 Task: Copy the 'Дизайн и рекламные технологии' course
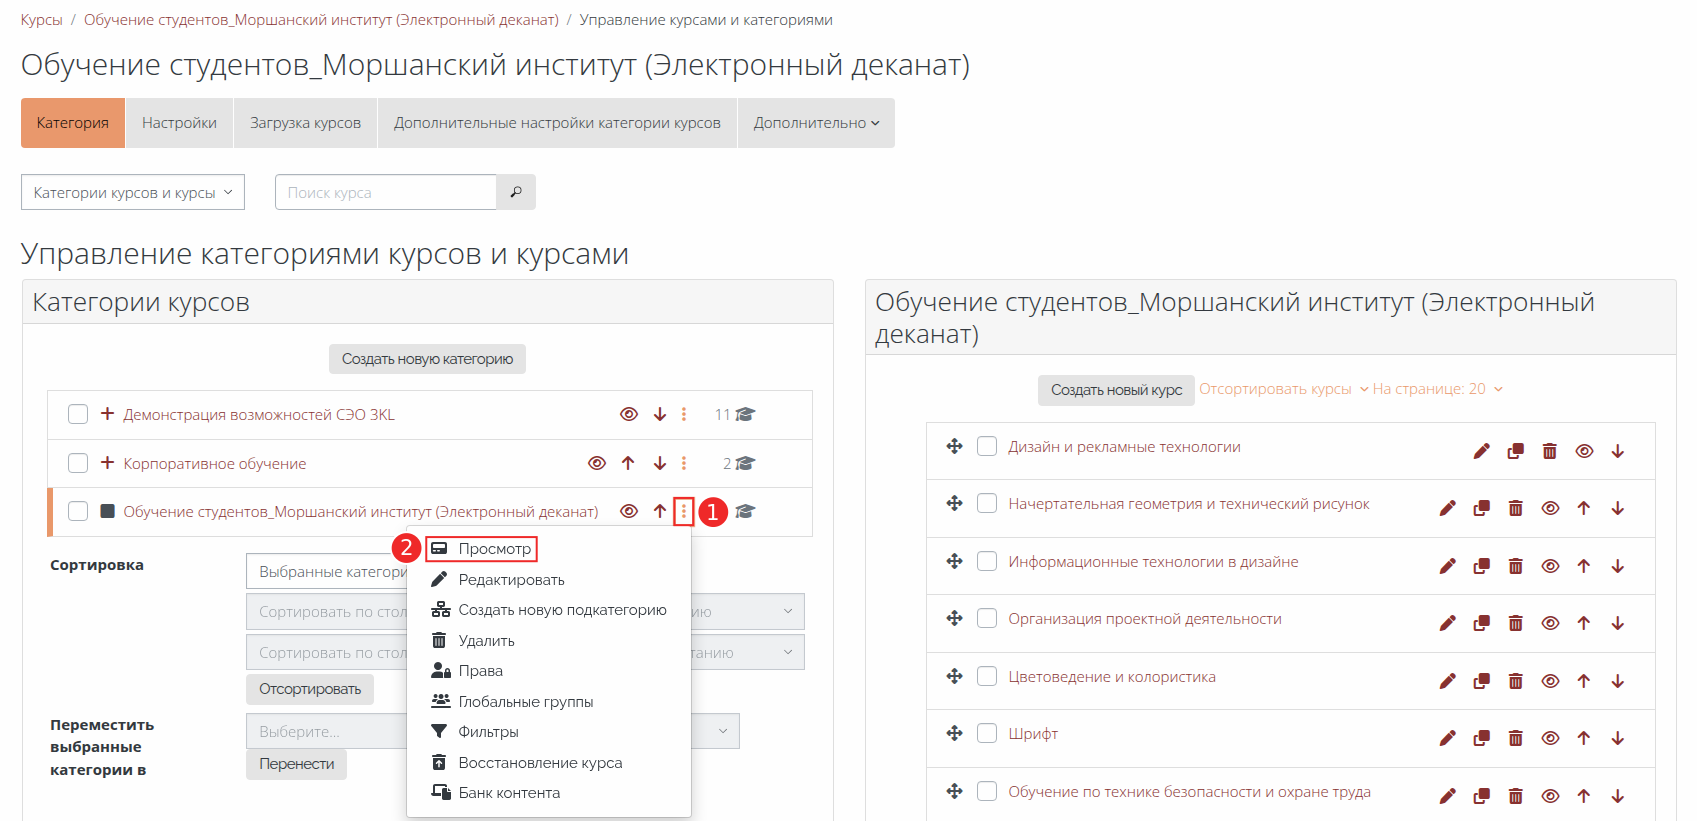point(1515,451)
